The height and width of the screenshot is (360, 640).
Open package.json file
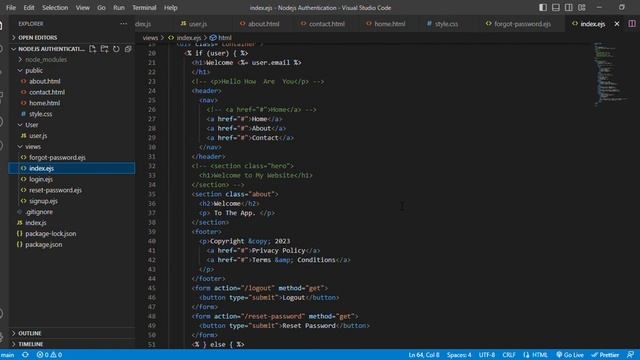pyautogui.click(x=44, y=245)
